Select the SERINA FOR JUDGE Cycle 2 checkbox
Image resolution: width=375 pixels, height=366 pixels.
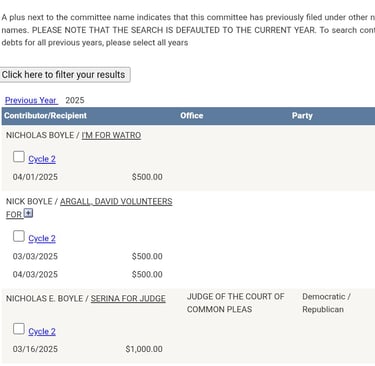point(19,329)
